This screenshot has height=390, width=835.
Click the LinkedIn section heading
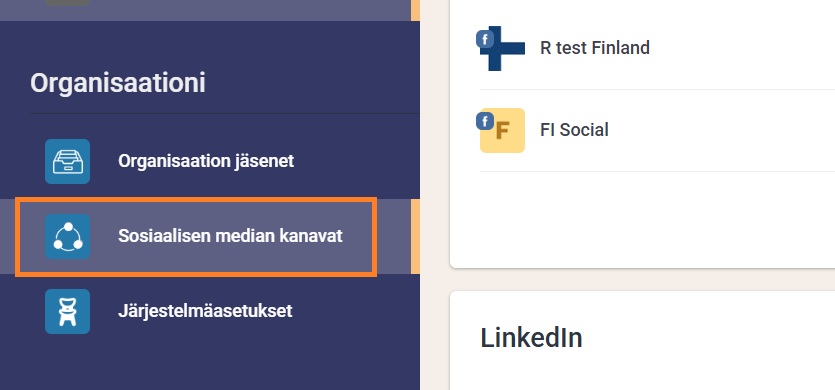click(x=531, y=338)
